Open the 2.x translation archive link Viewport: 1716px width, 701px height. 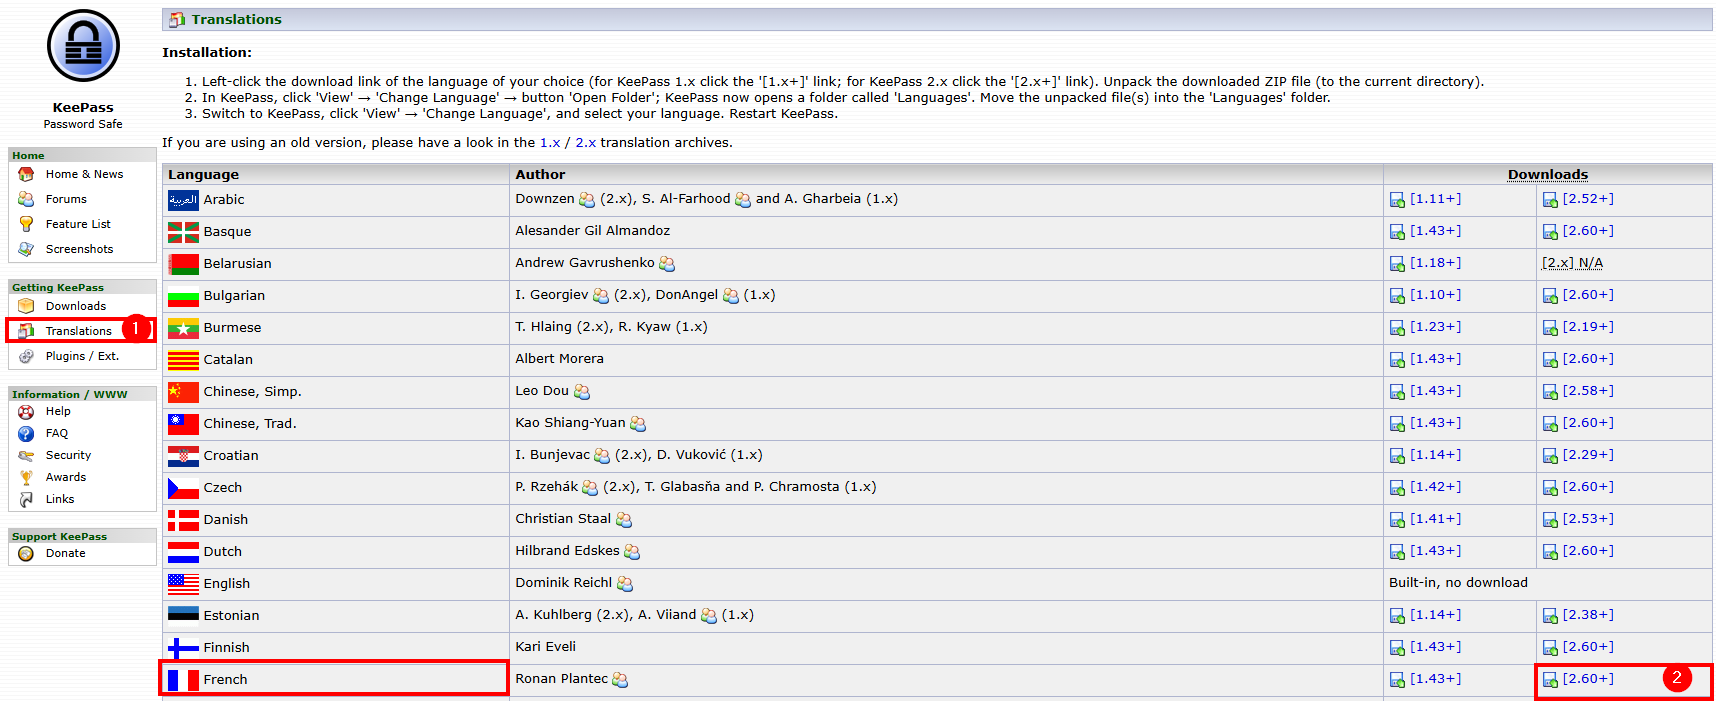click(585, 143)
